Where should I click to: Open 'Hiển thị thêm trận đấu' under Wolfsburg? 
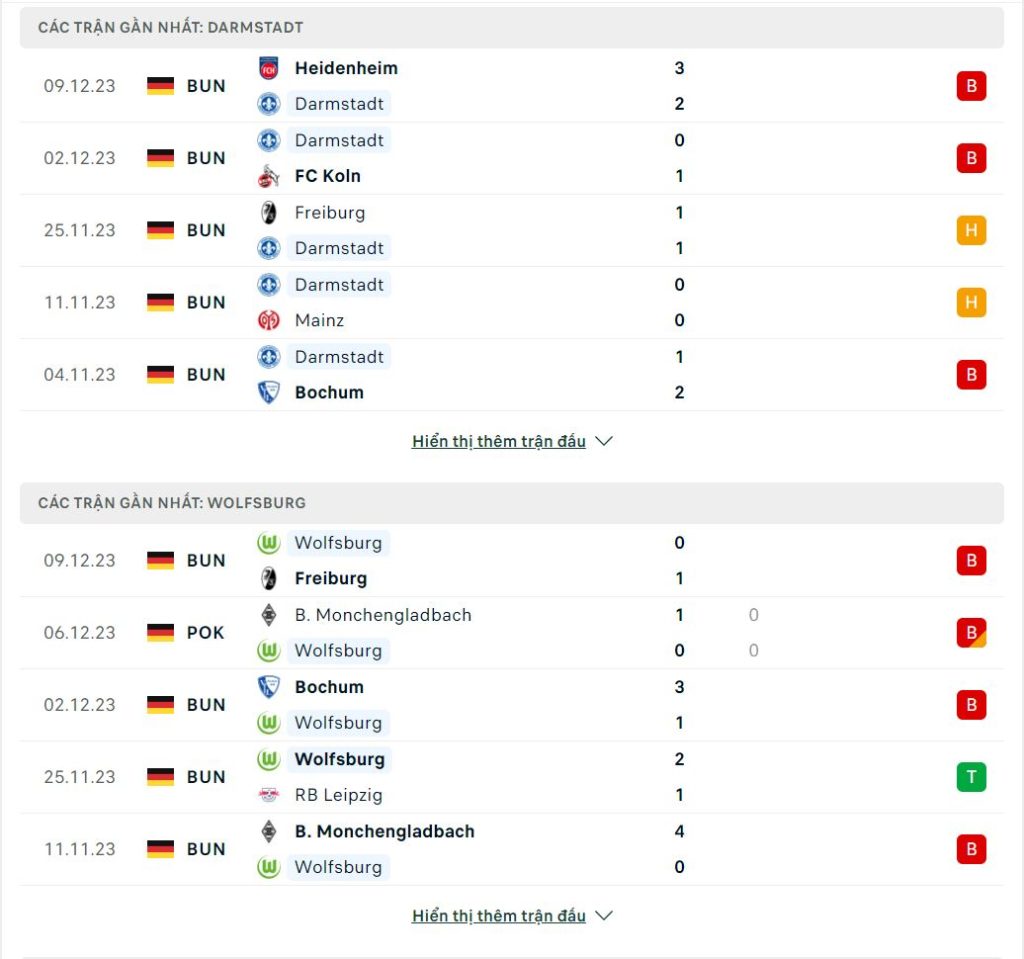499,916
